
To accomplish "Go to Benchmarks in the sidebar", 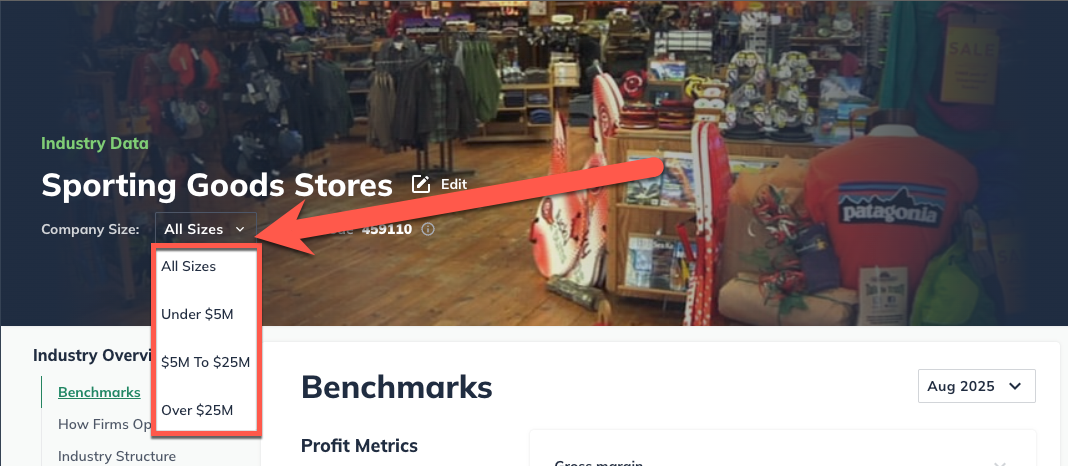I will coord(99,392).
